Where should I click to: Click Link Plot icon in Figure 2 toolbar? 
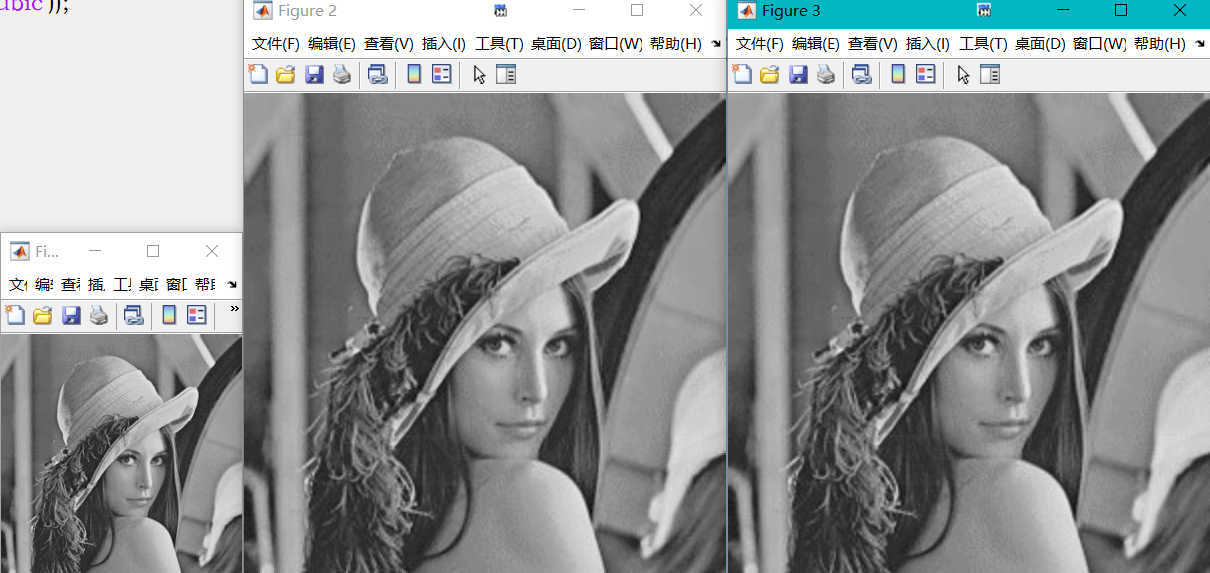click(x=377, y=74)
